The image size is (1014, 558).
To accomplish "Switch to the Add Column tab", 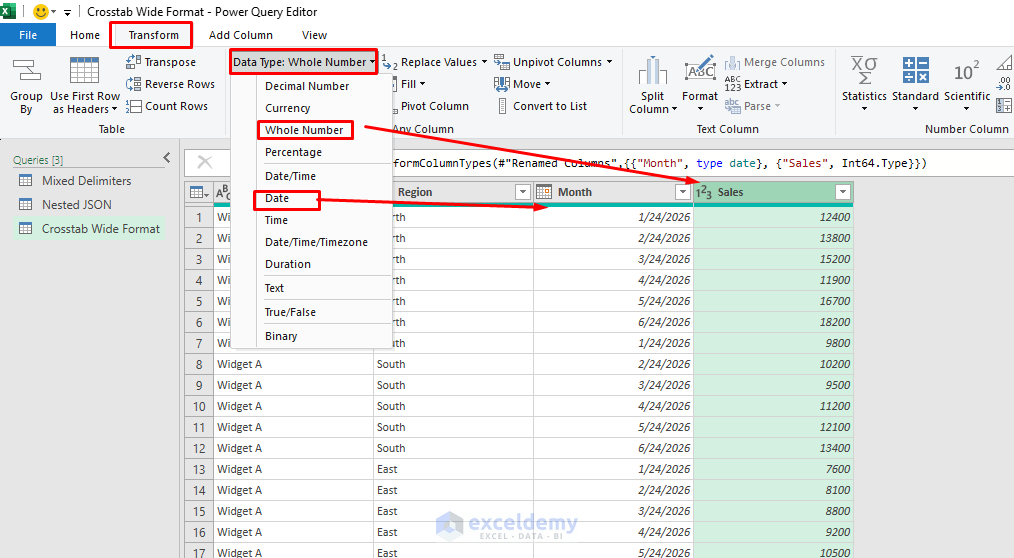I will (241, 35).
